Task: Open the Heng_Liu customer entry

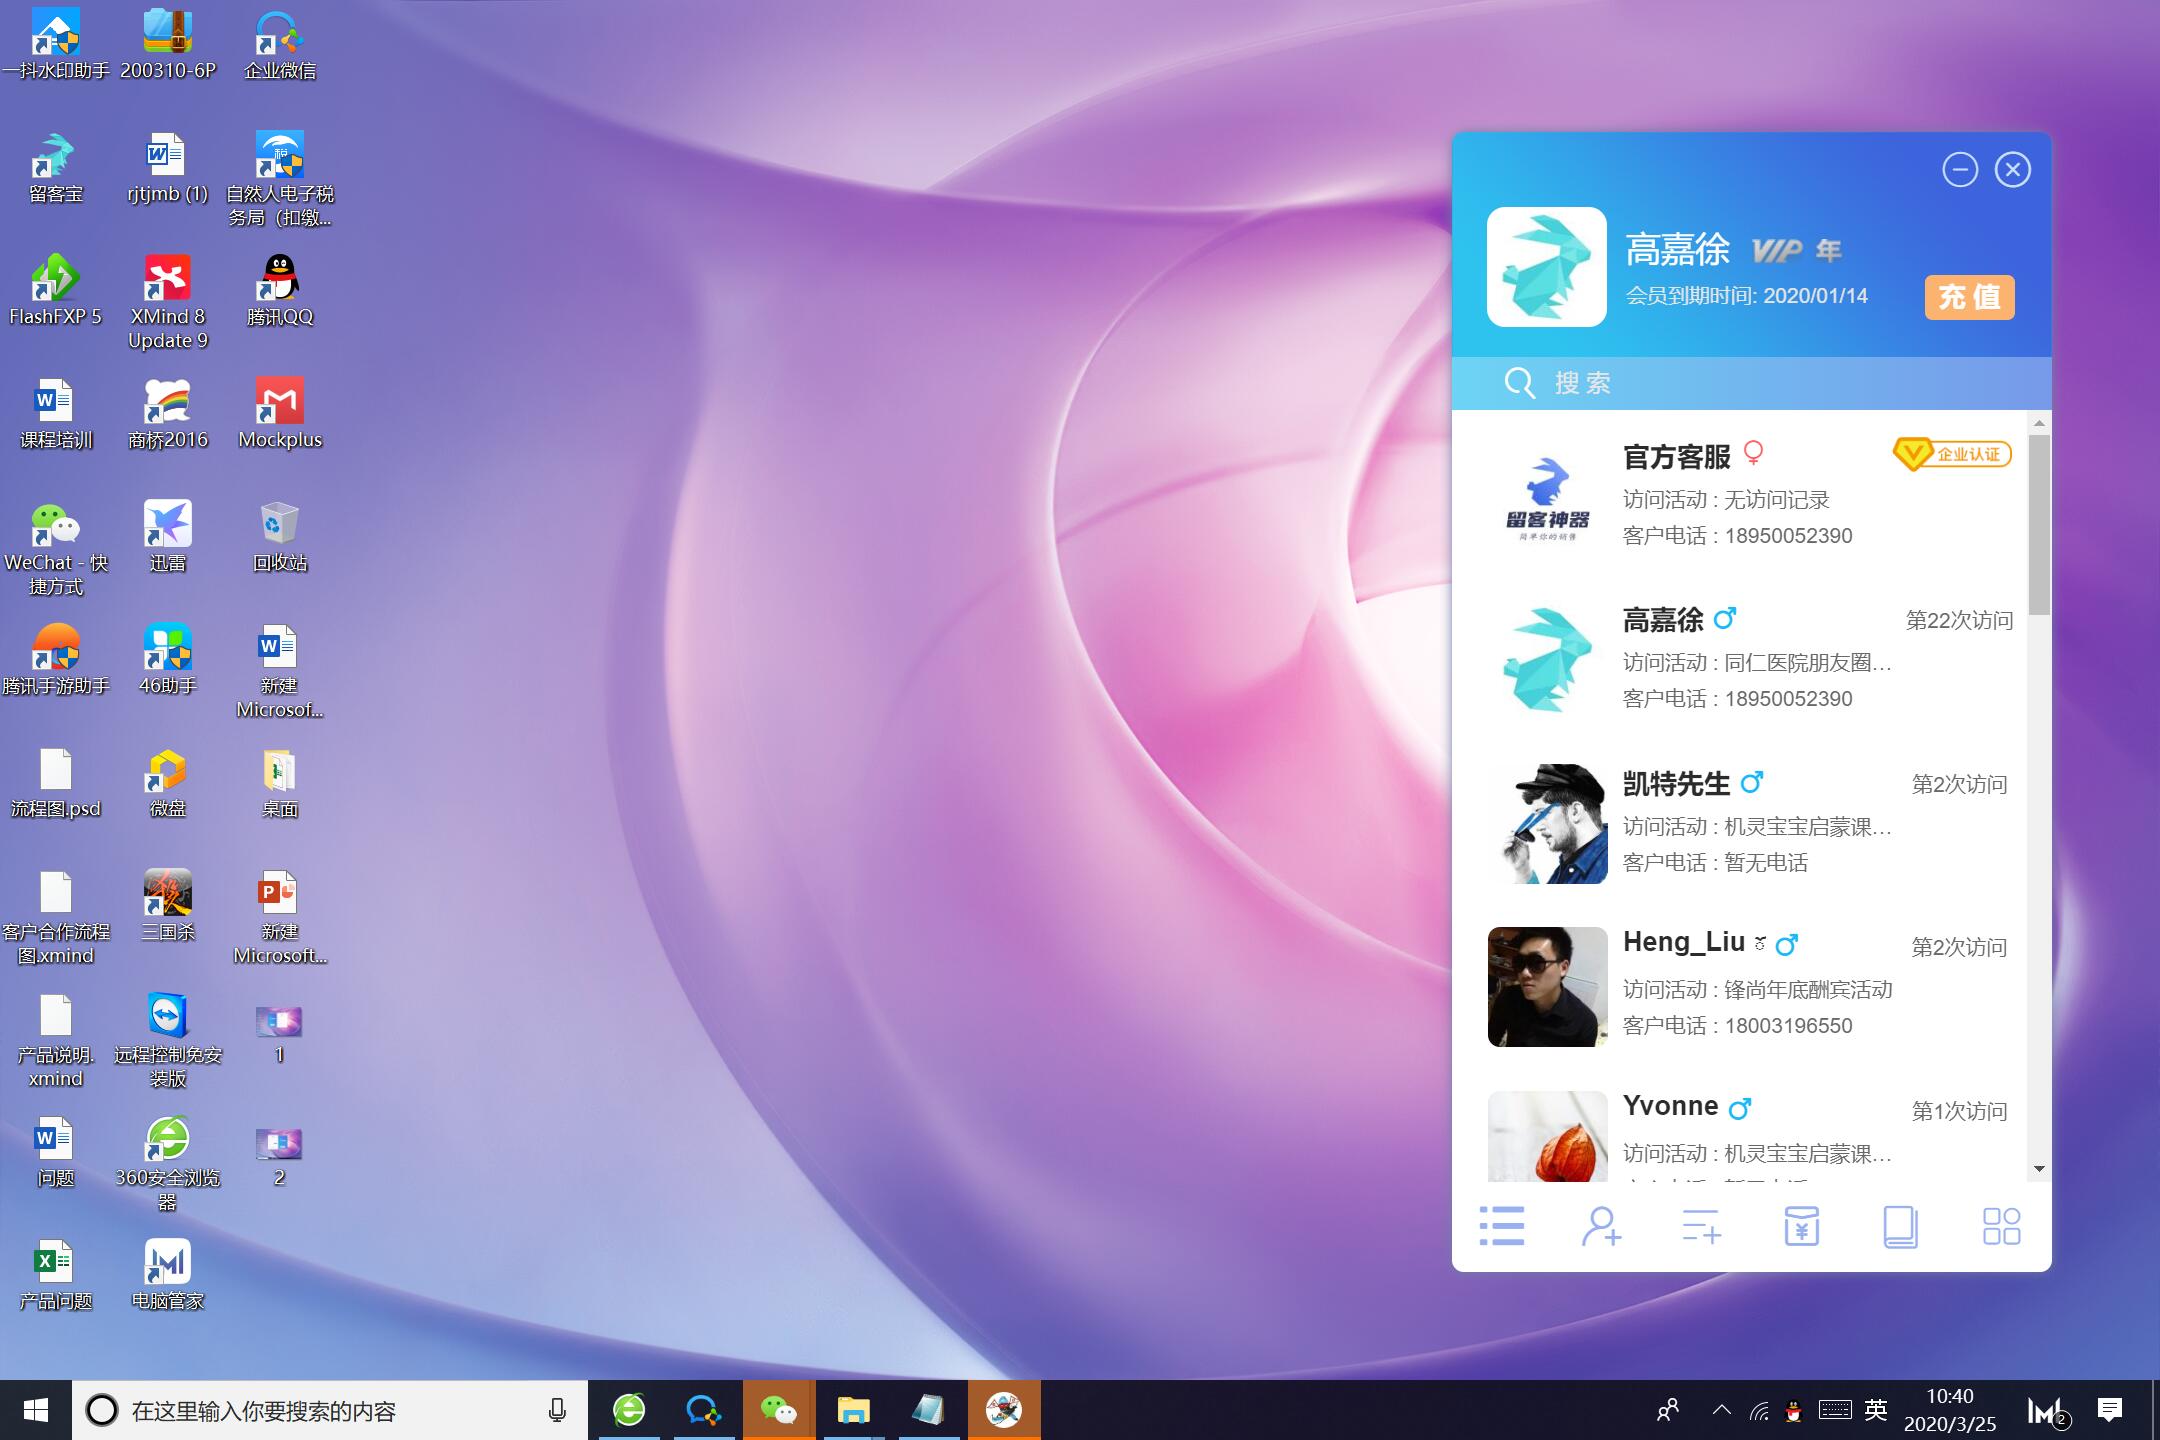Action: point(1739,986)
